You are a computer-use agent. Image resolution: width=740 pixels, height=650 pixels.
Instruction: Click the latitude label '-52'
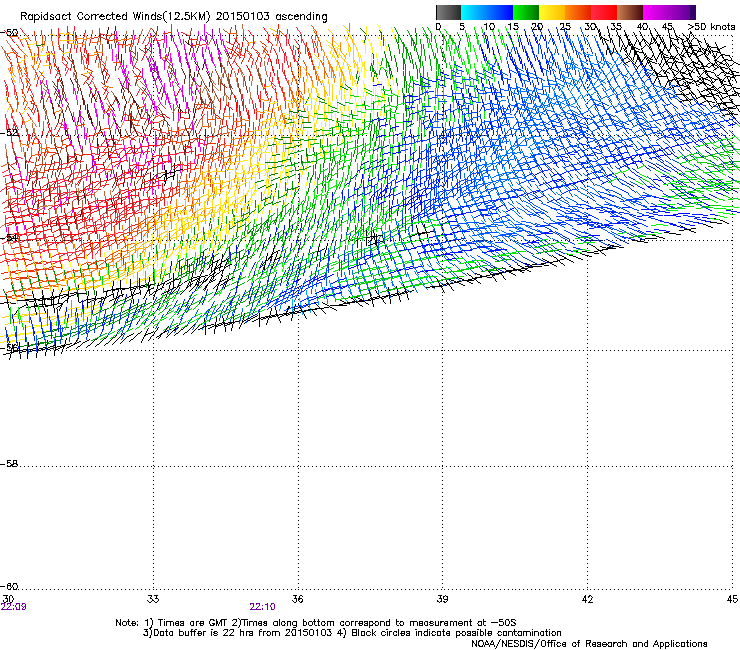[9, 133]
